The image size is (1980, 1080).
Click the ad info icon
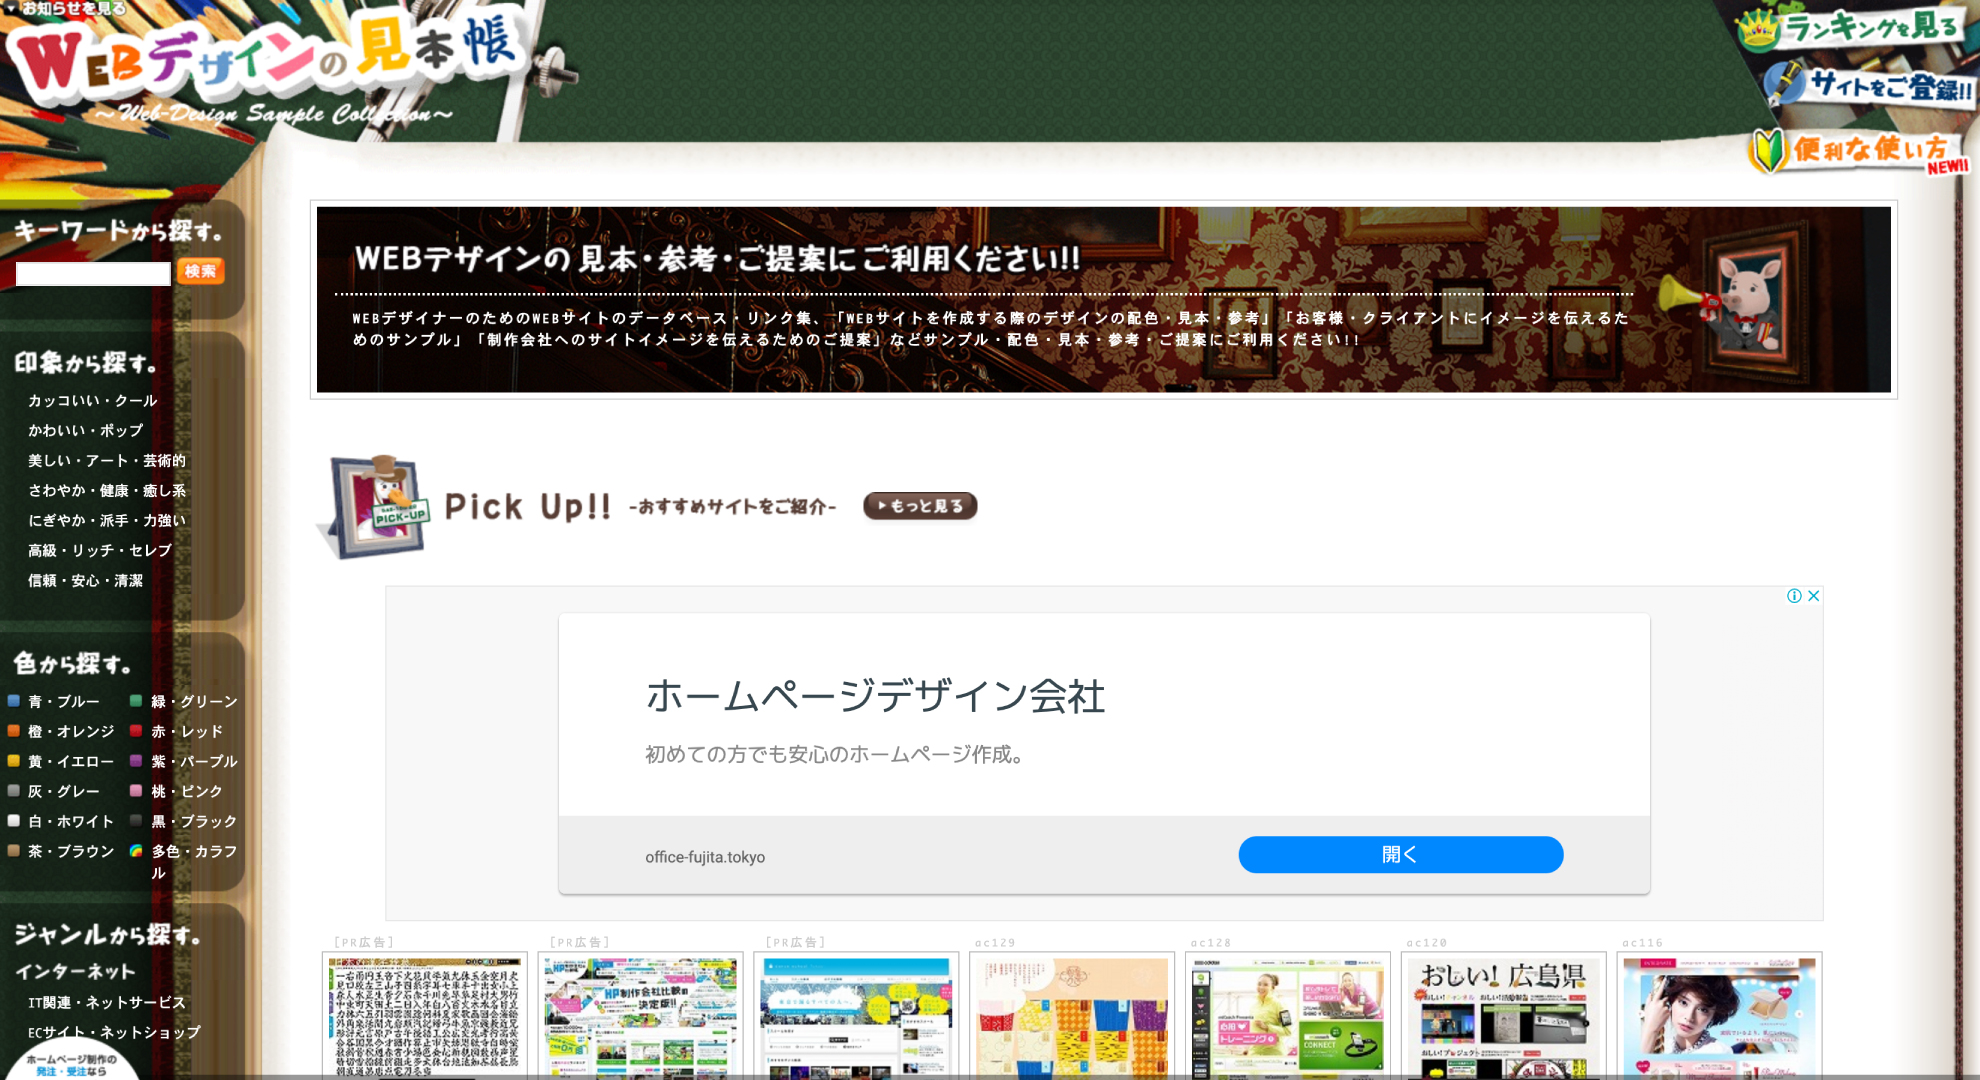(1794, 596)
